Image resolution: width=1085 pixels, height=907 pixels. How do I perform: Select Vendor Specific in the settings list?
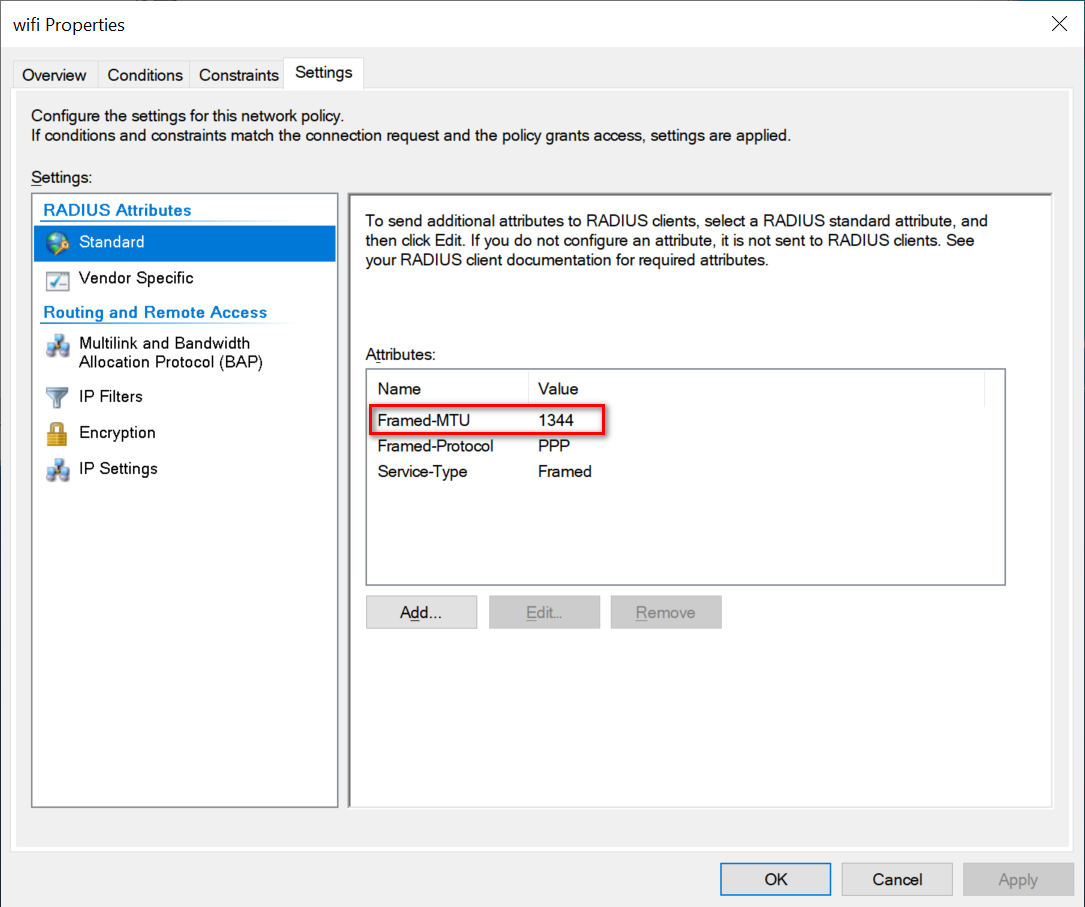136,278
